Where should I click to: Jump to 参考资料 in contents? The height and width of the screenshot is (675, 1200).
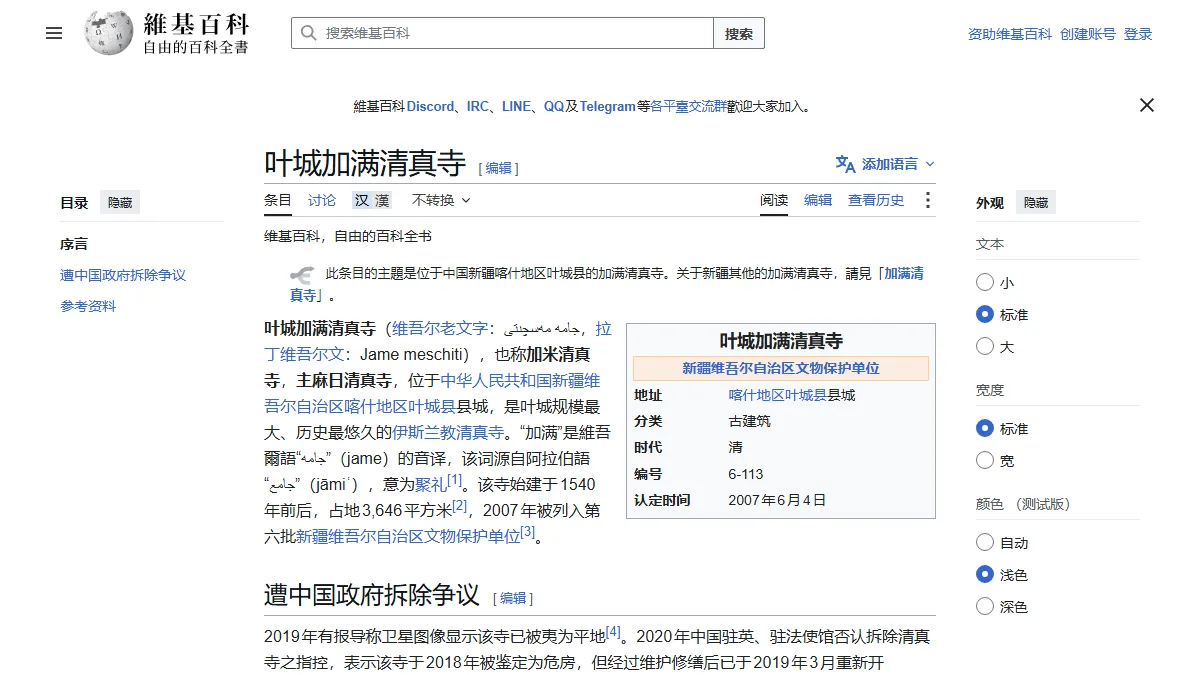(88, 307)
